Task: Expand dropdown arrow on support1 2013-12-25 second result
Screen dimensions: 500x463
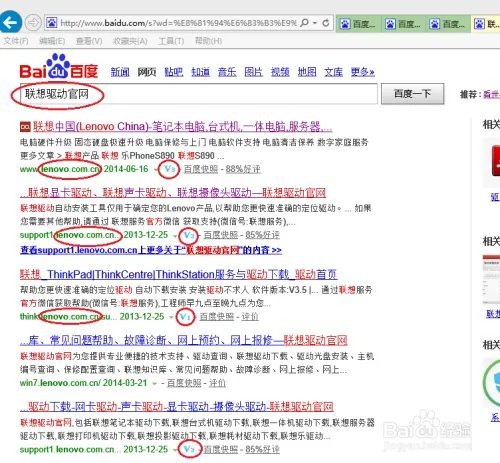Action: coord(175,236)
